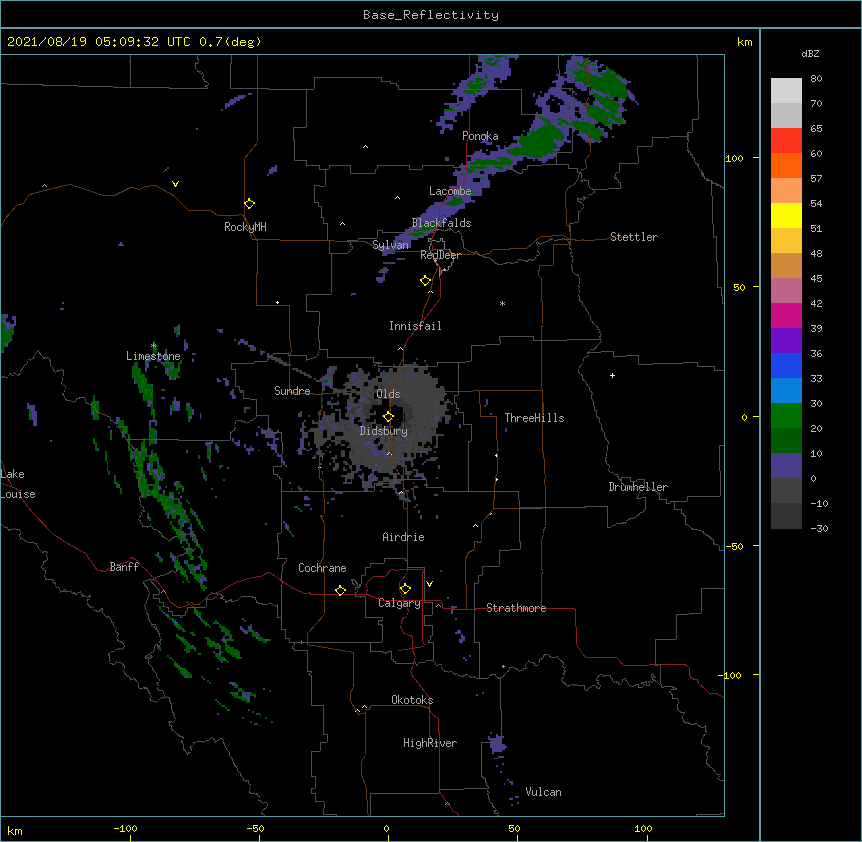
Task: Select the 65 dBZ red color swatch
Action: [x=786, y=141]
